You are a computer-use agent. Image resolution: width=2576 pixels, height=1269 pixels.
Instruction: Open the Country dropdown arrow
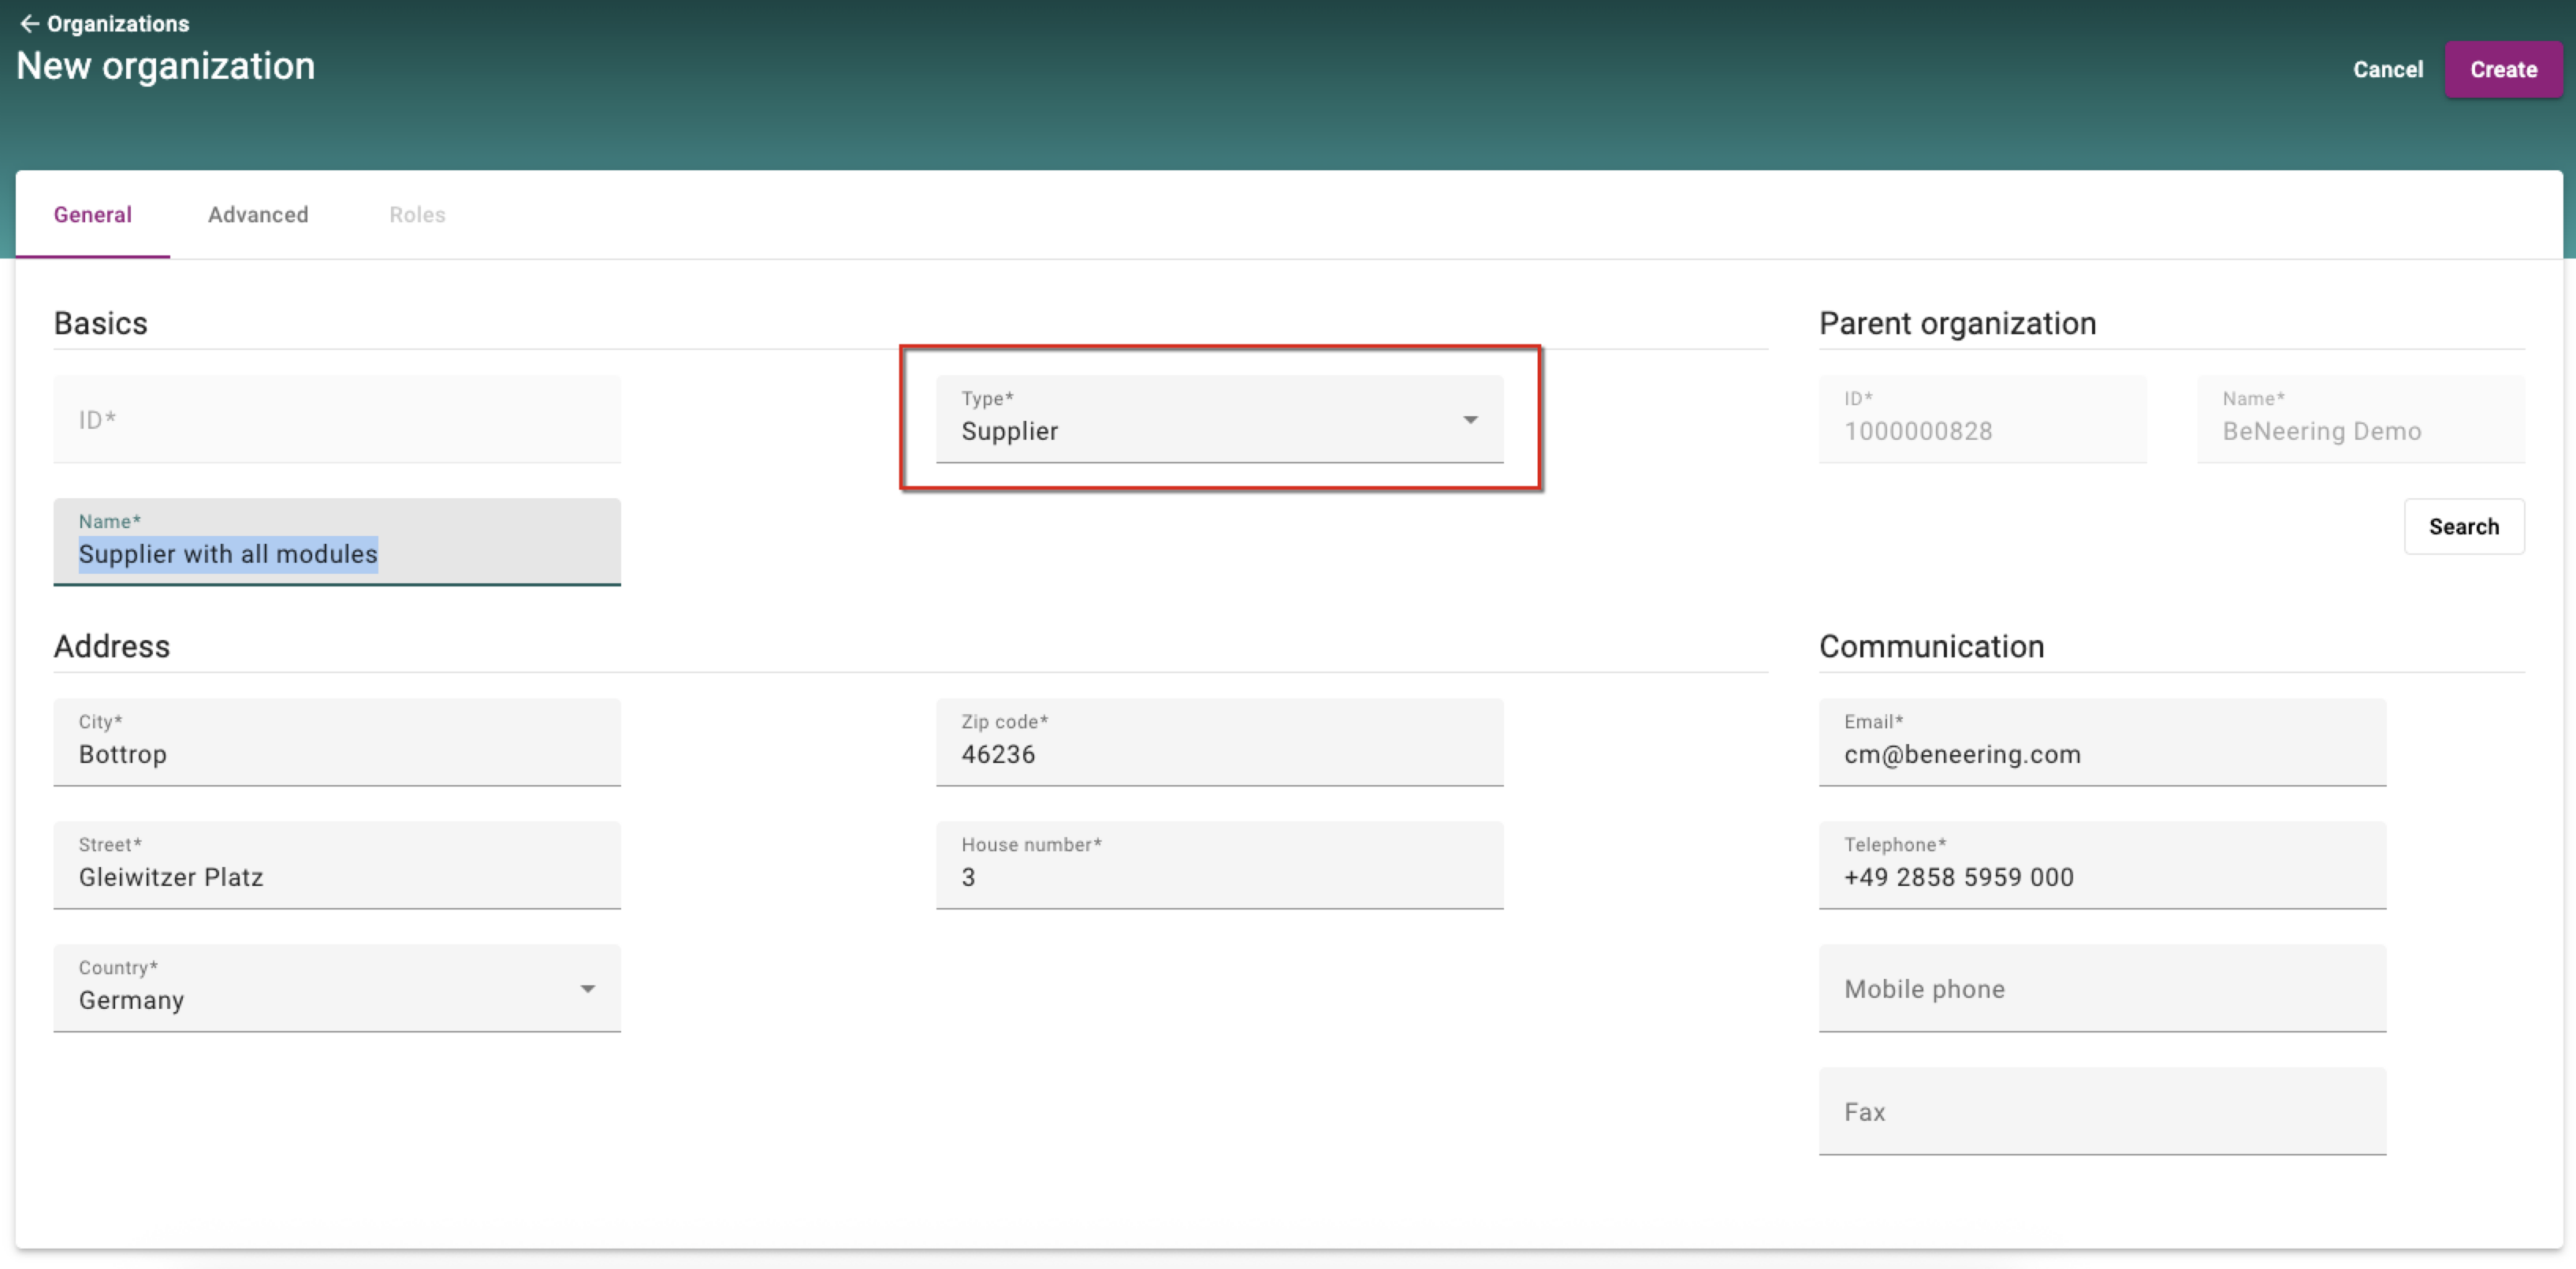tap(587, 988)
